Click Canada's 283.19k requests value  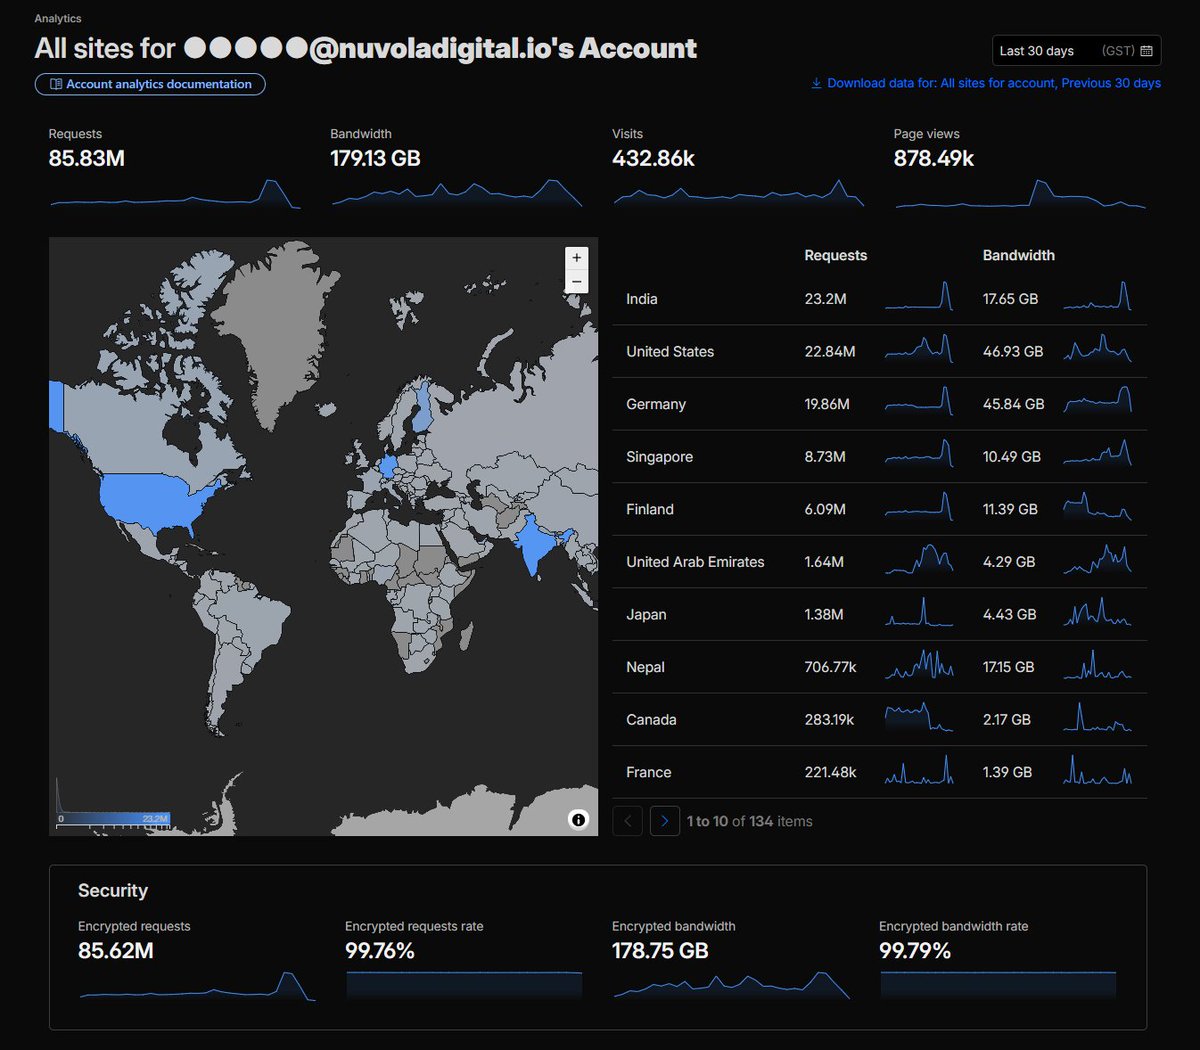(x=829, y=720)
